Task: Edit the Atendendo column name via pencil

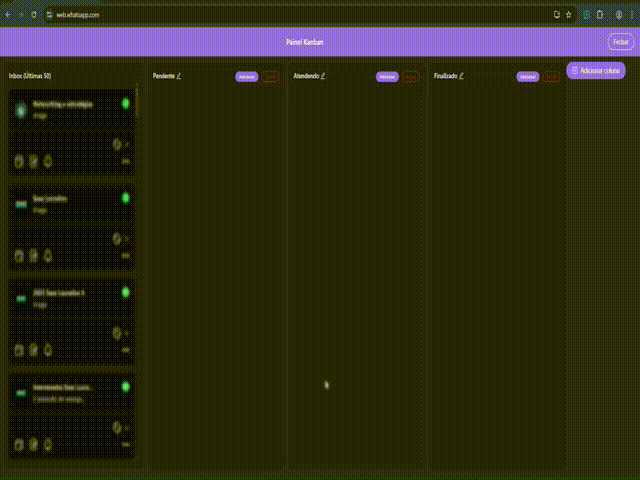Action: pos(323,75)
